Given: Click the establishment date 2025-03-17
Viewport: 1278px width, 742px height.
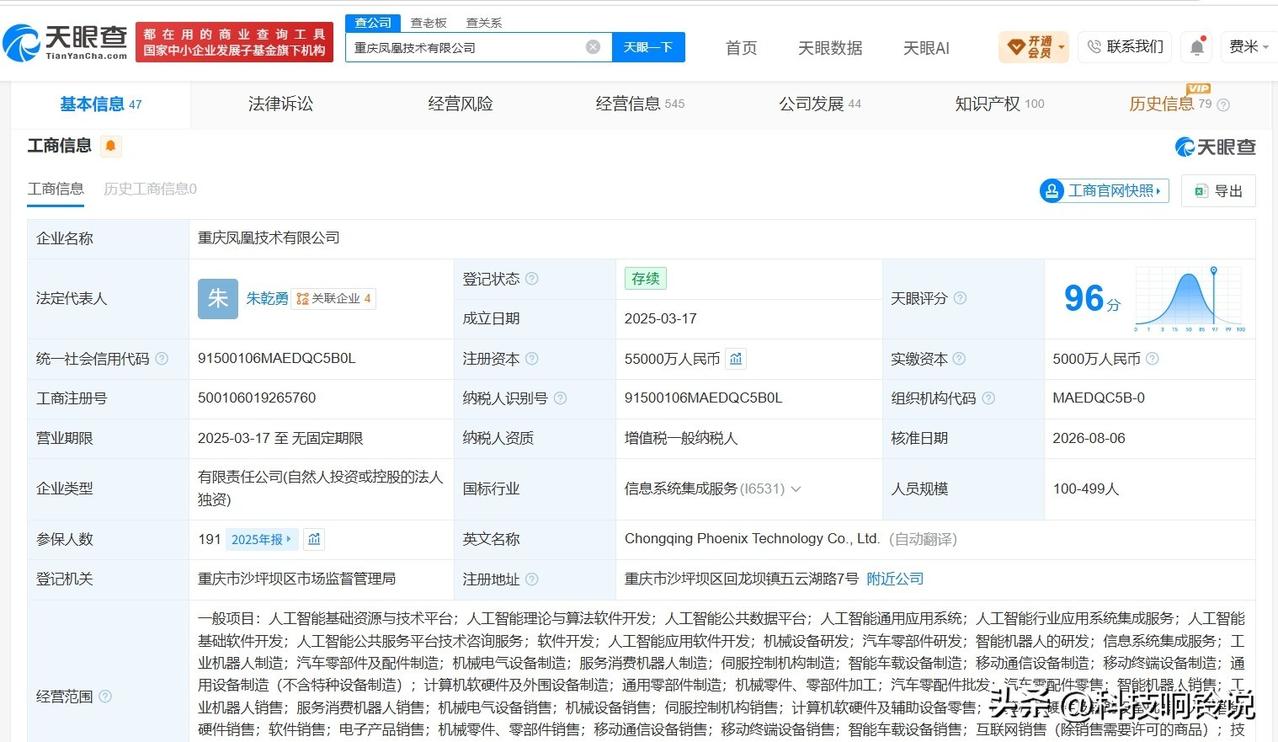Looking at the screenshot, I should [x=660, y=318].
